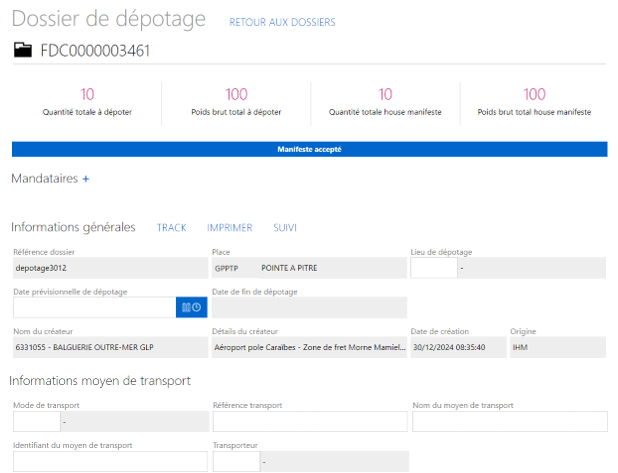Focus the Lieu de dépotage code field
Image resolution: width=618 pixels, height=473 pixels.
point(433,268)
